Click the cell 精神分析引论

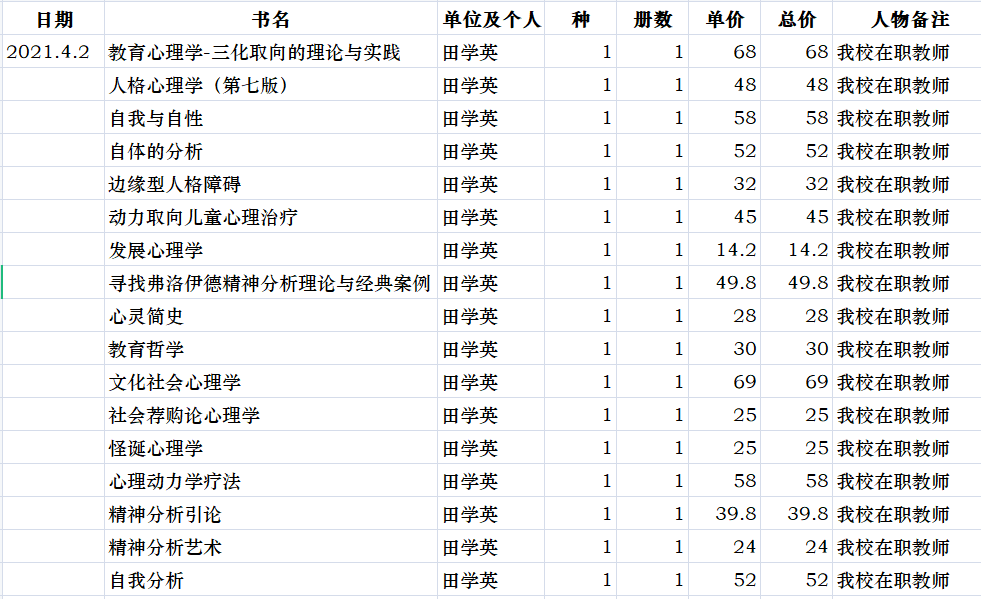coord(271,514)
